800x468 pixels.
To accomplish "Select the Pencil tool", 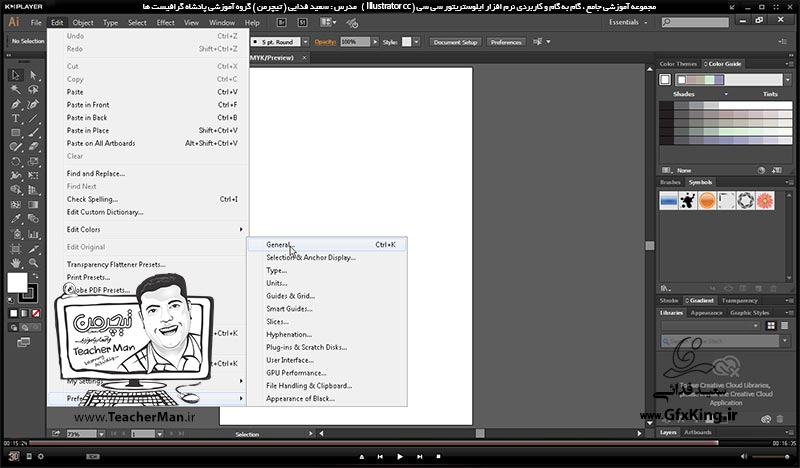I will tap(15, 147).
